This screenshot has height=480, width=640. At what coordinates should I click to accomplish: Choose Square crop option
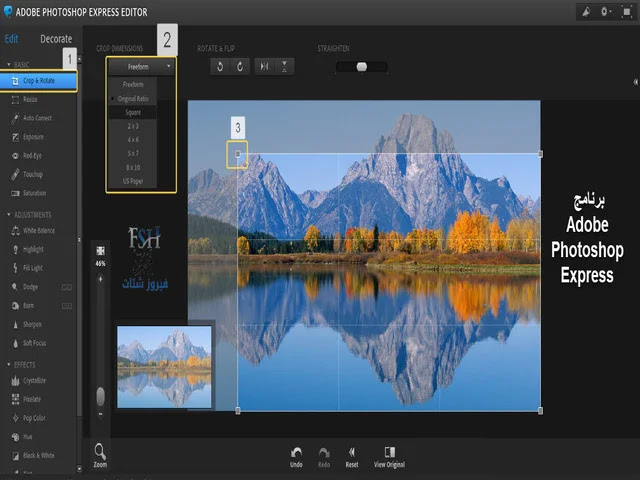coord(133,112)
